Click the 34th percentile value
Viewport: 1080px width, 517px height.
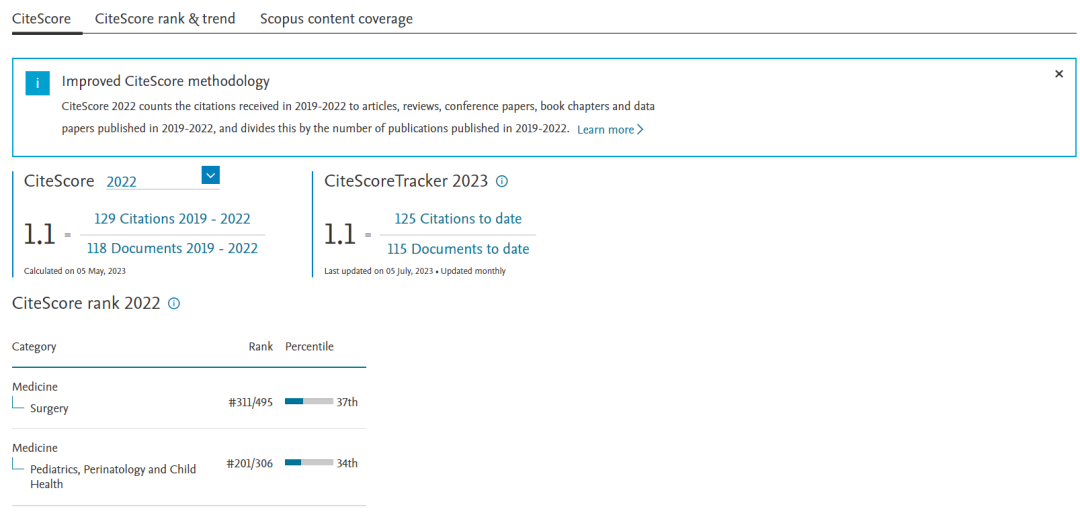347,463
